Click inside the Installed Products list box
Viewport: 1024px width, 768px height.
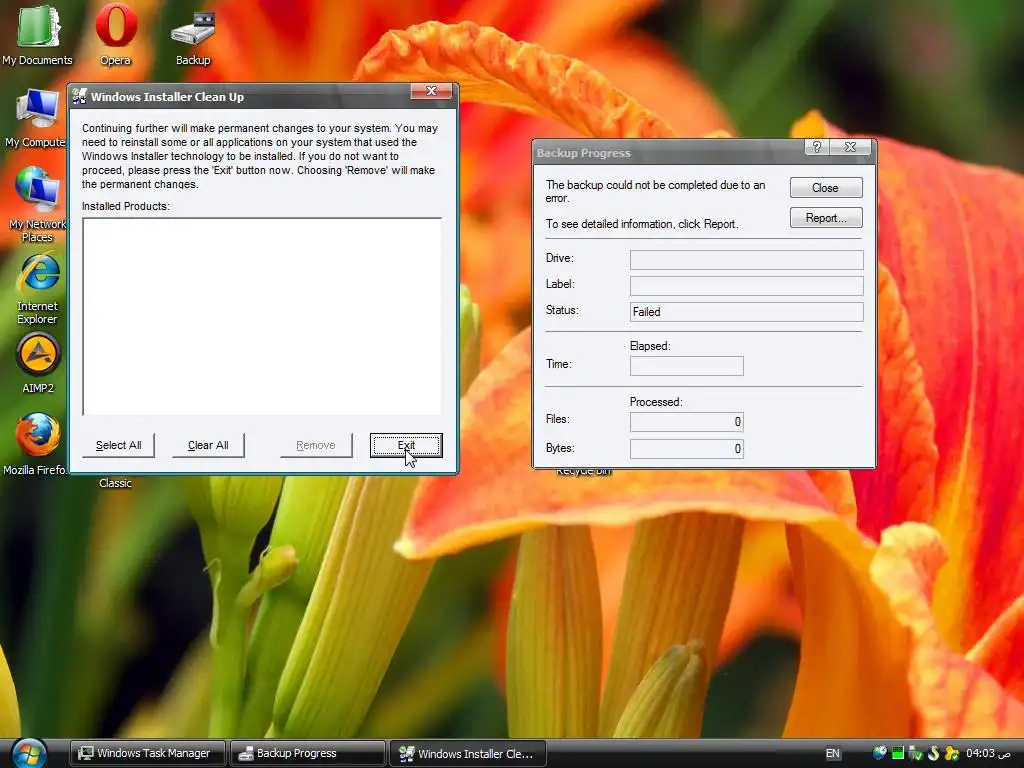click(x=262, y=316)
